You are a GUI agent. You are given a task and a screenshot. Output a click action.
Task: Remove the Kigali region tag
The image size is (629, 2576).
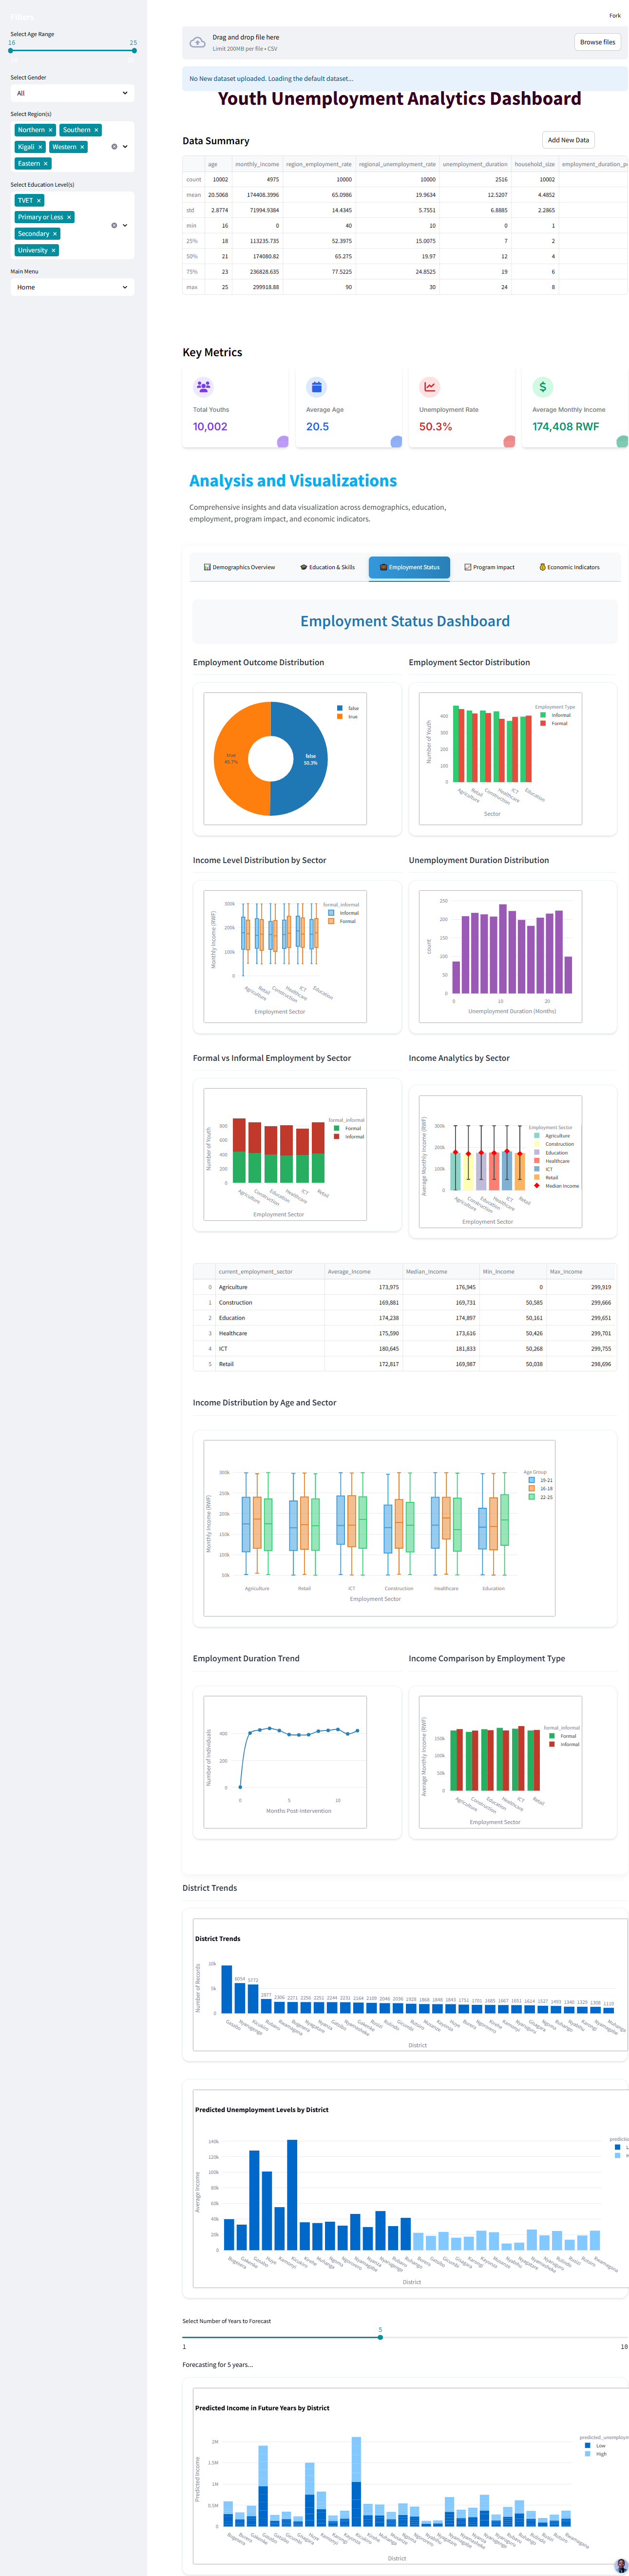point(40,147)
